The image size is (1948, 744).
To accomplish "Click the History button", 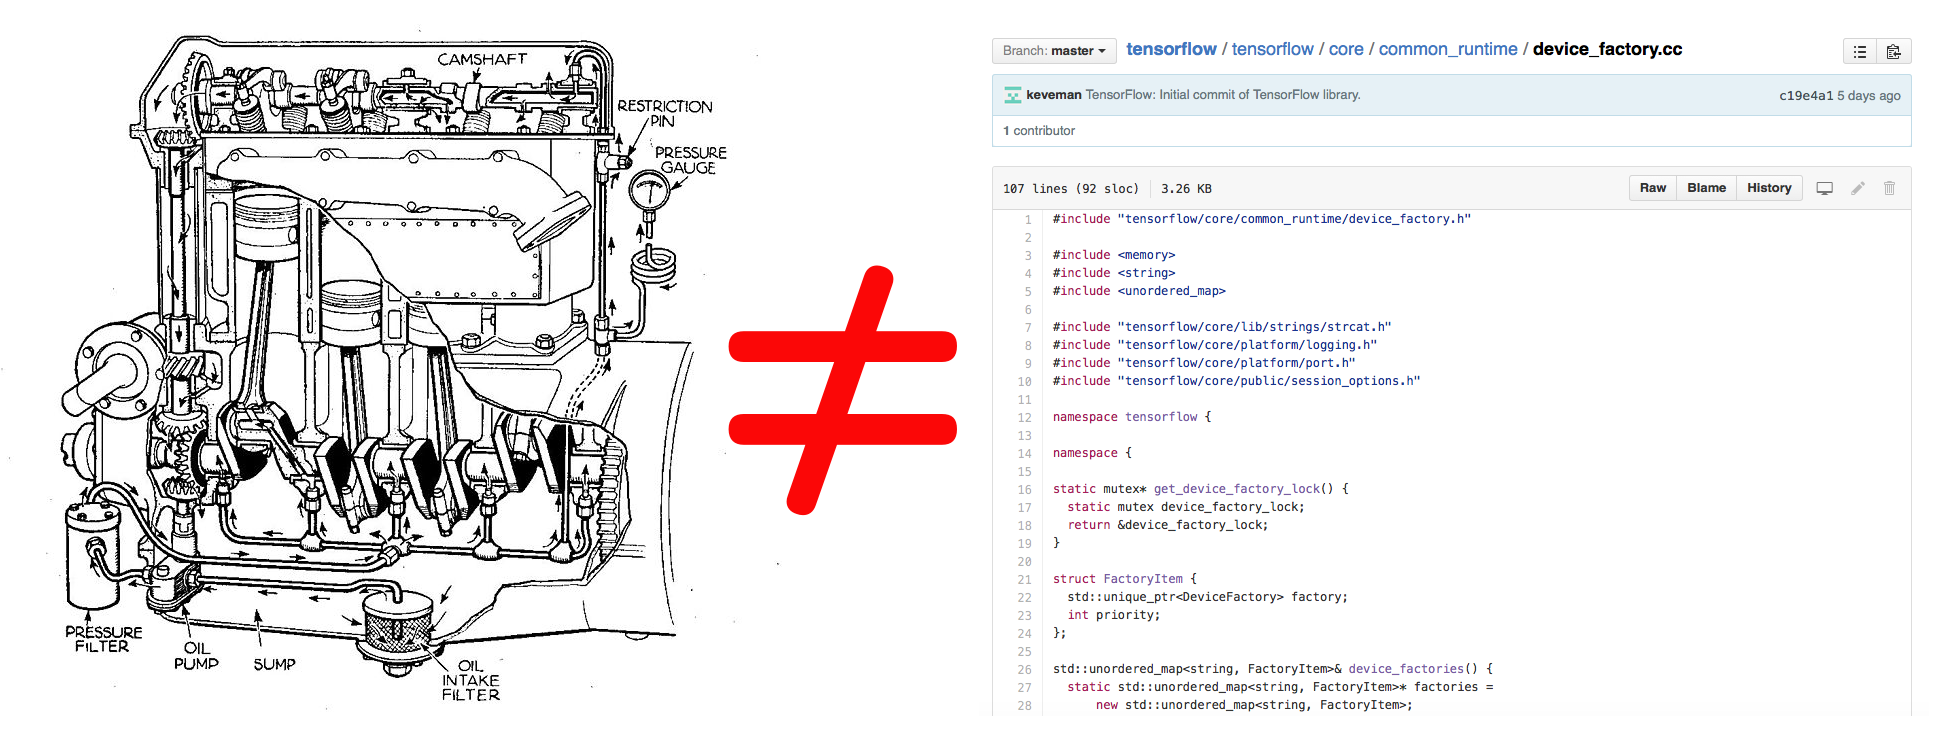I will click(x=1769, y=188).
